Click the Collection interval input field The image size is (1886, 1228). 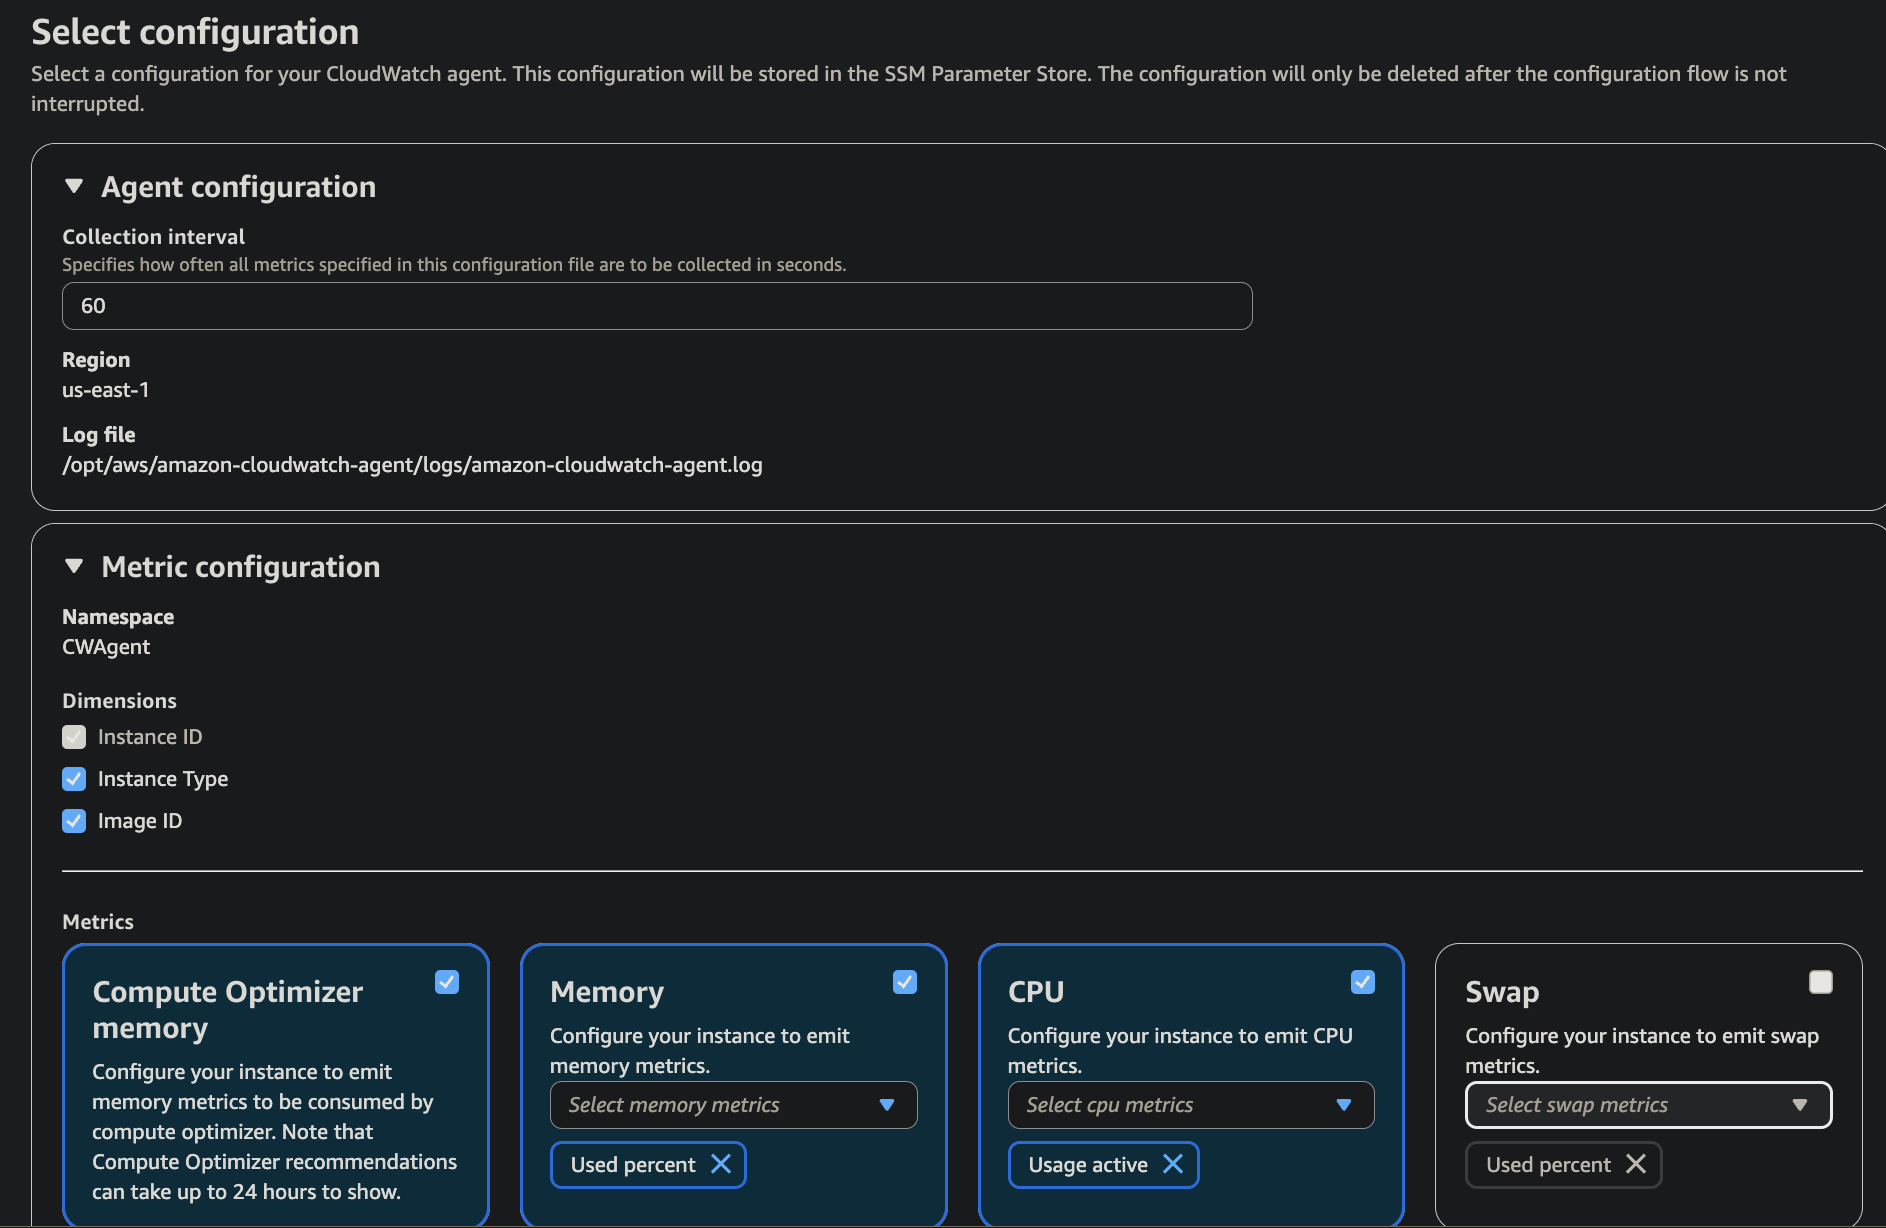(x=657, y=306)
